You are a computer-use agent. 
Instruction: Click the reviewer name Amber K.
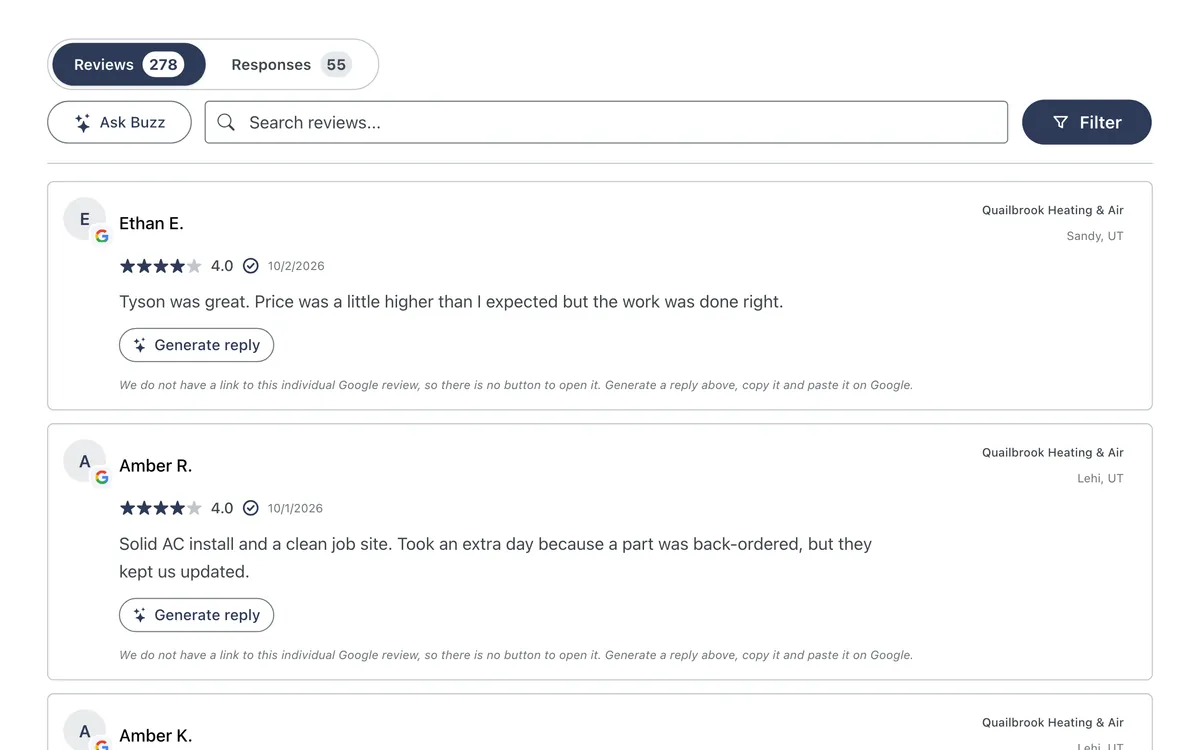(x=155, y=735)
